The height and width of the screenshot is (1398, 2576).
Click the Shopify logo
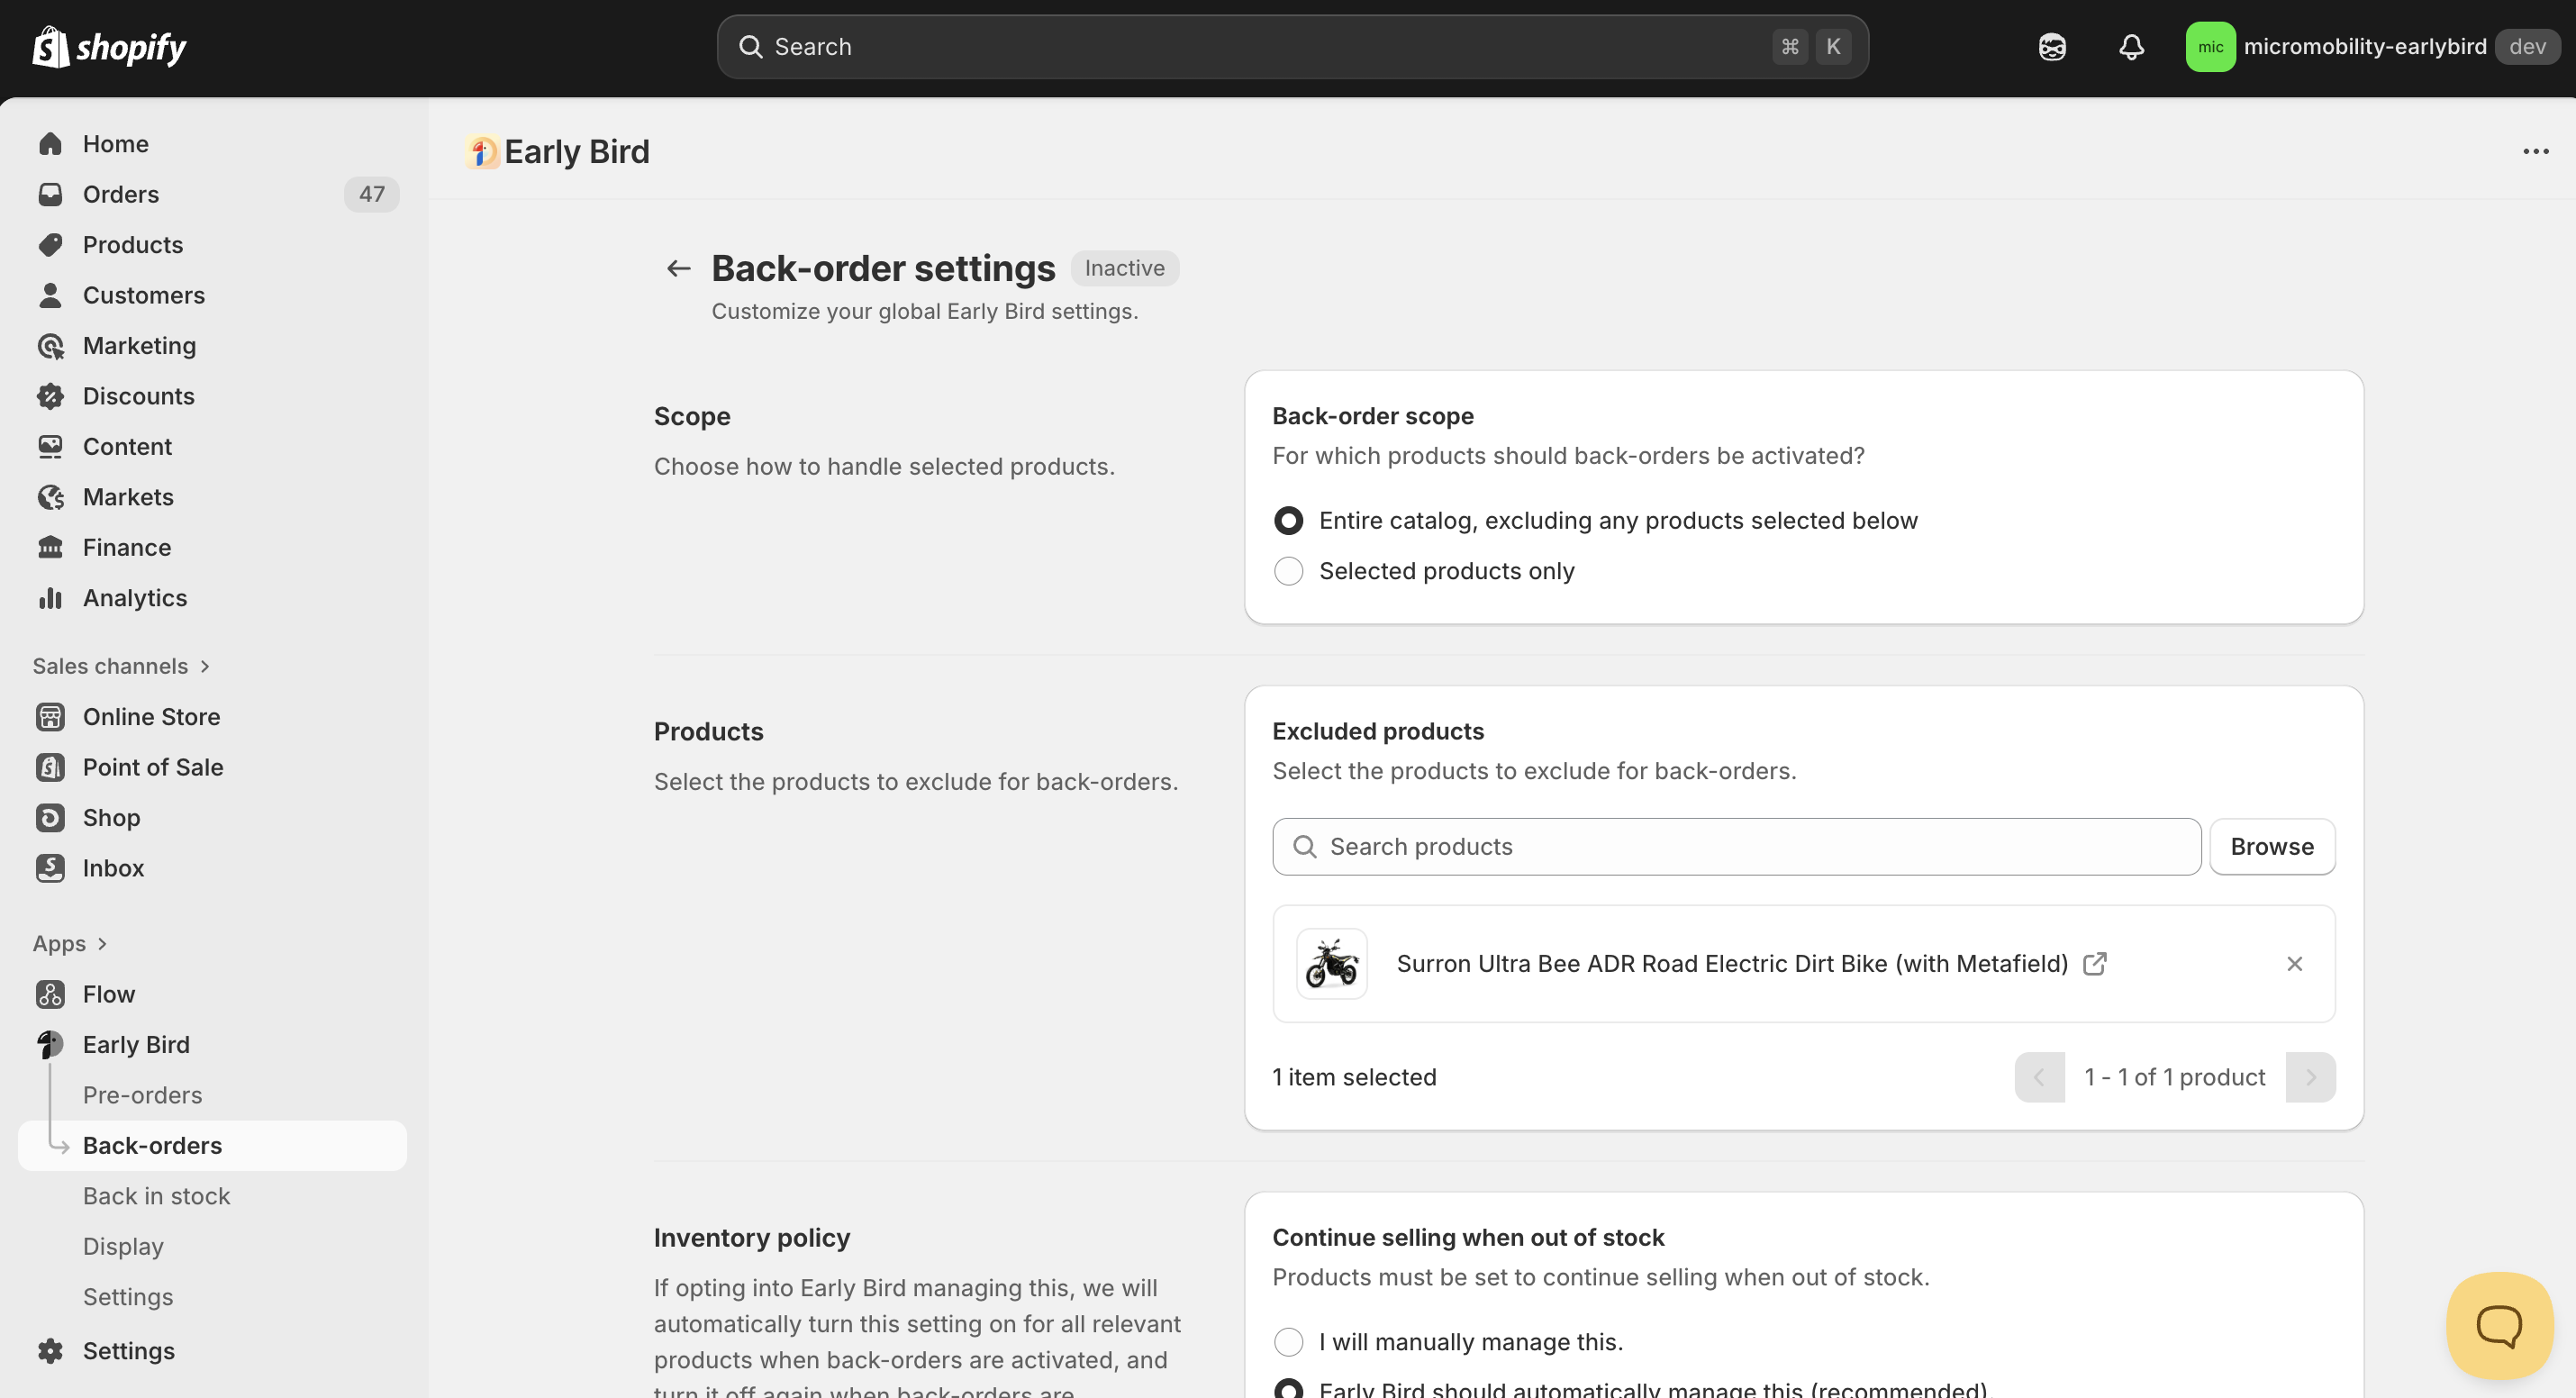click(x=110, y=47)
